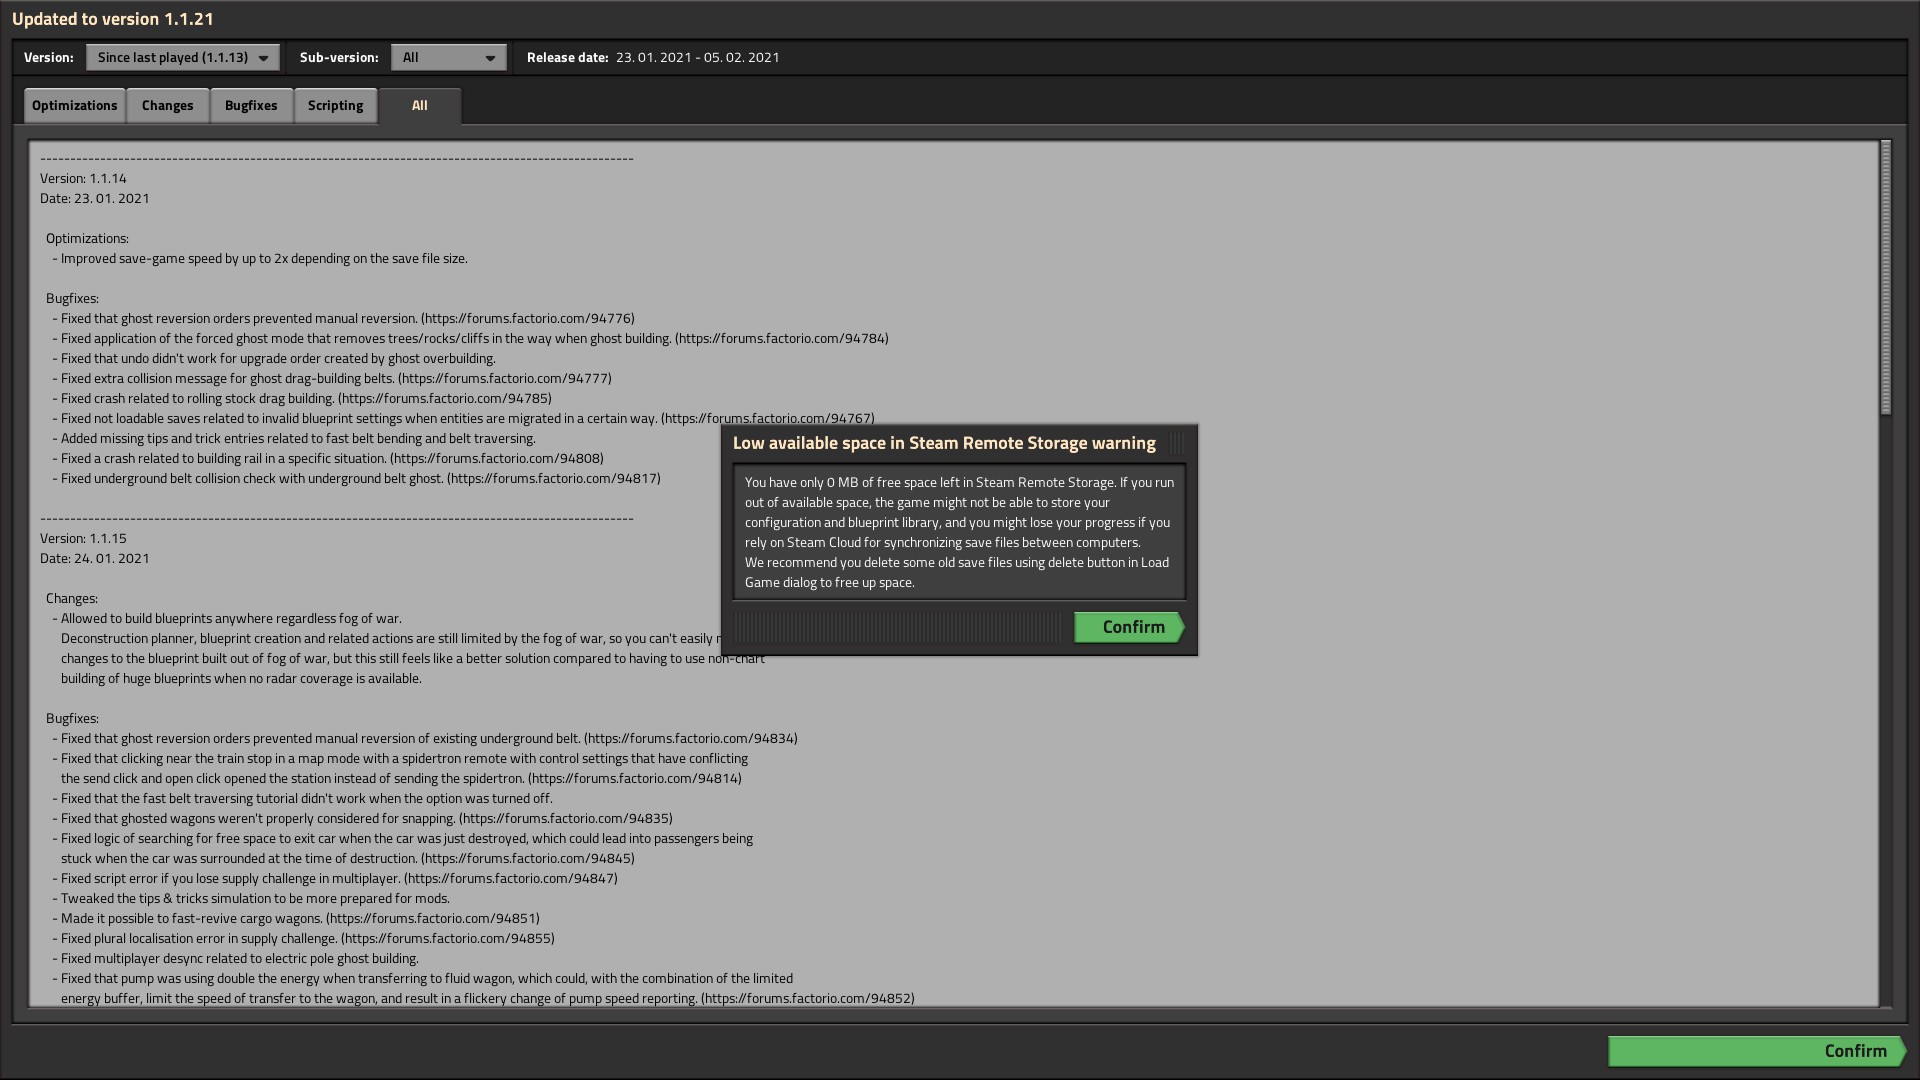Select the Bugfixes tab

(251, 105)
